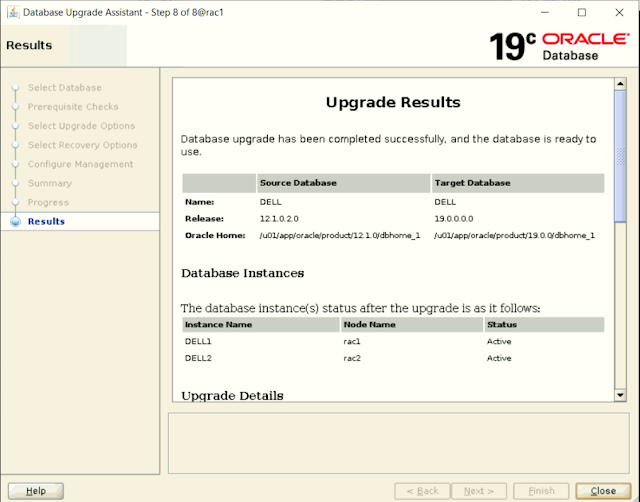Select the Configure Management step

coord(80,164)
